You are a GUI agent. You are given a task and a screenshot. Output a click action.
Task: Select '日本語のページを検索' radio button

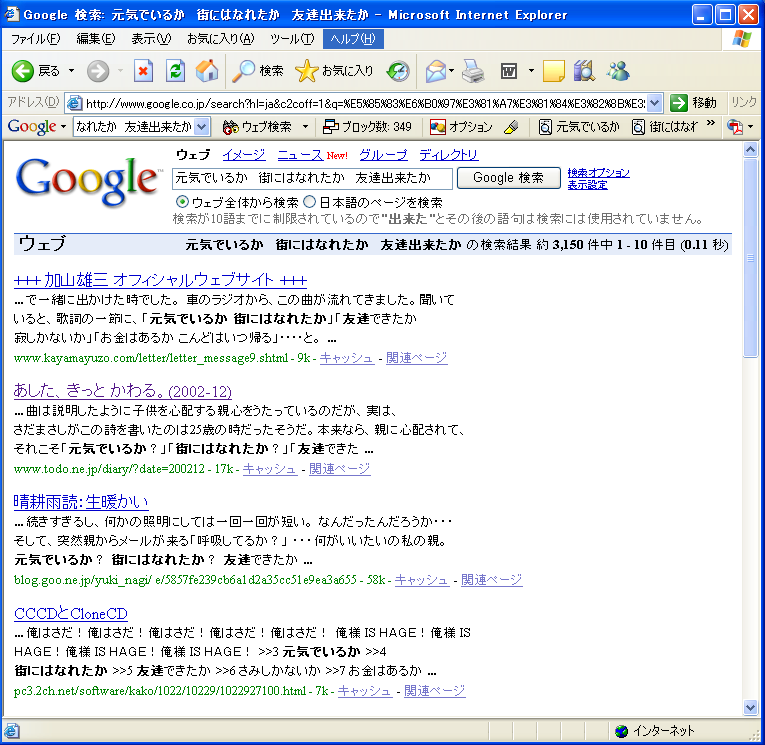pyautogui.click(x=309, y=201)
